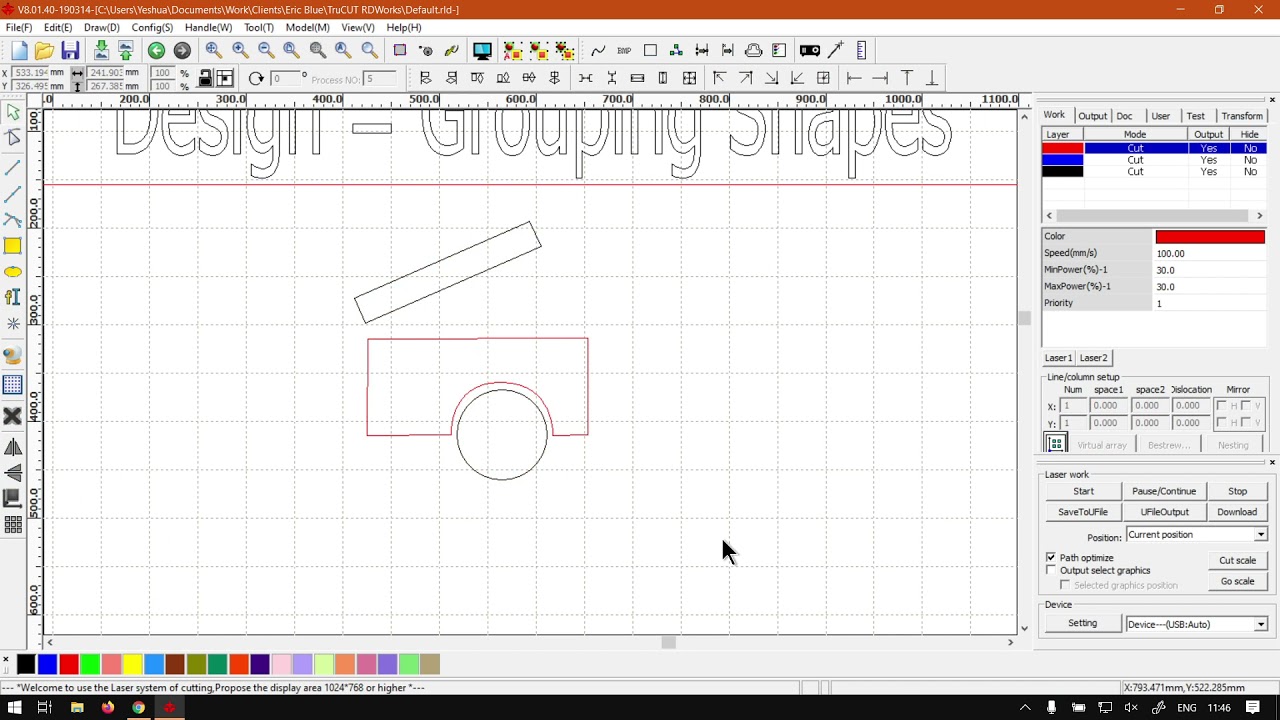This screenshot has width=1280, height=720.
Task: Select the Text tool
Action: click(13, 297)
